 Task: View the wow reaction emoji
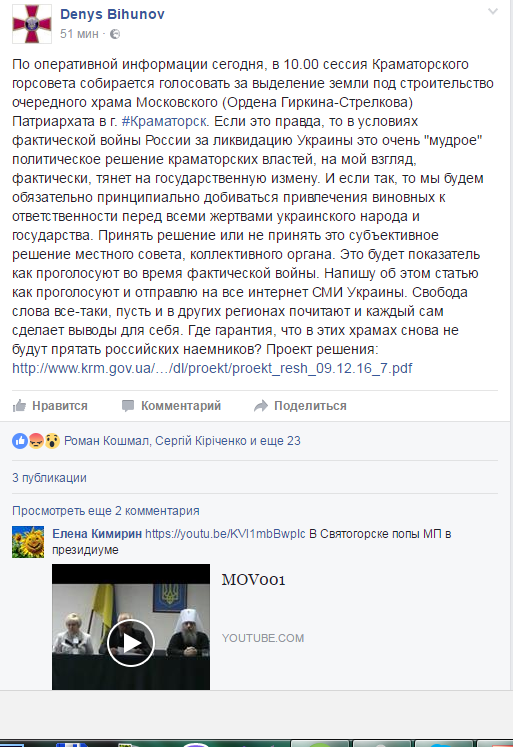click(52, 441)
